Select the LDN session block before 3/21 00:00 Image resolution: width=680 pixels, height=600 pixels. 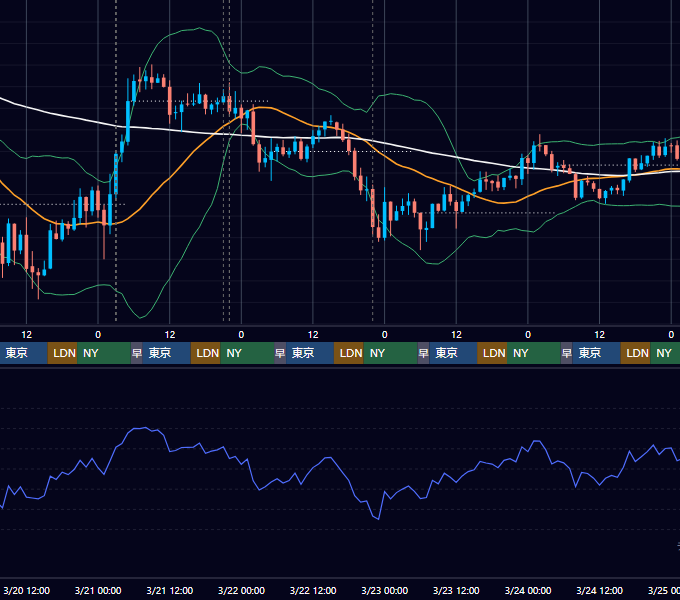pos(62,353)
